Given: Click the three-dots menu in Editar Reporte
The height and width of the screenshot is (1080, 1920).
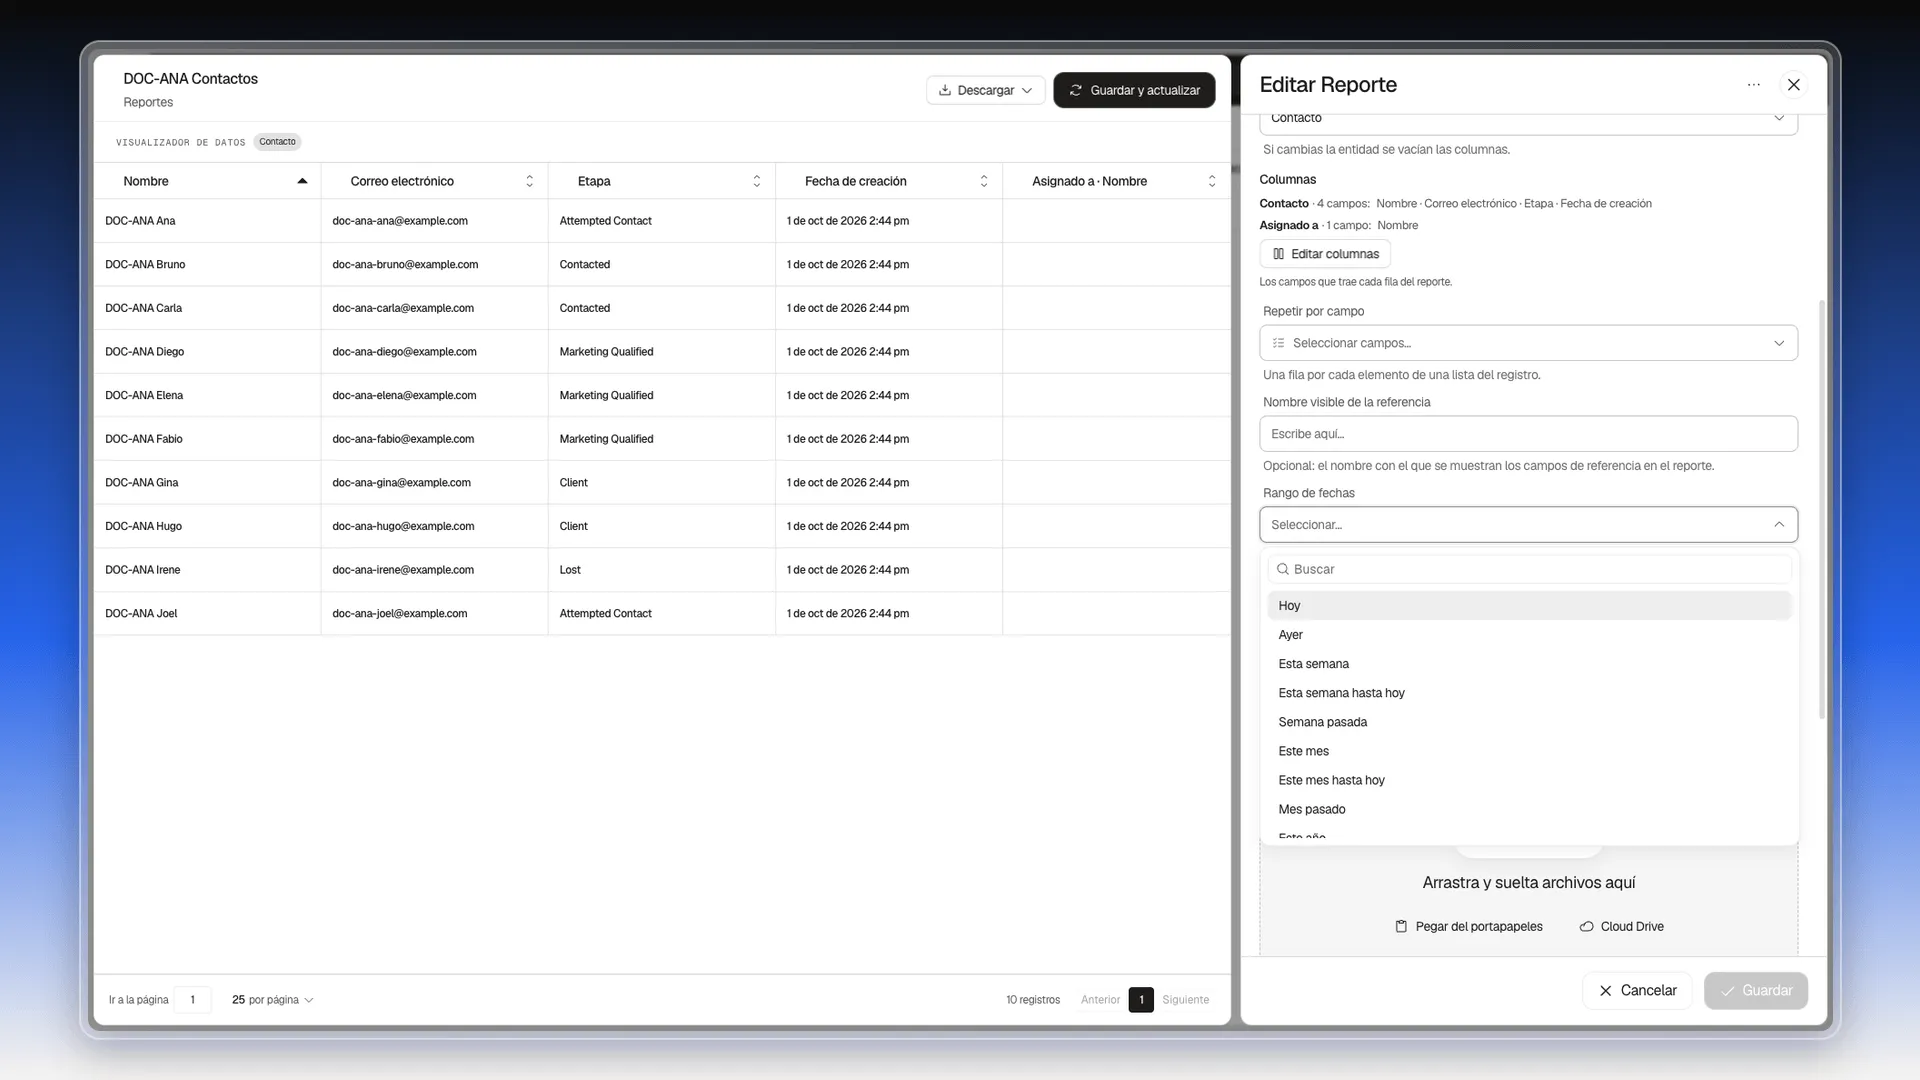Looking at the screenshot, I should (1753, 85).
